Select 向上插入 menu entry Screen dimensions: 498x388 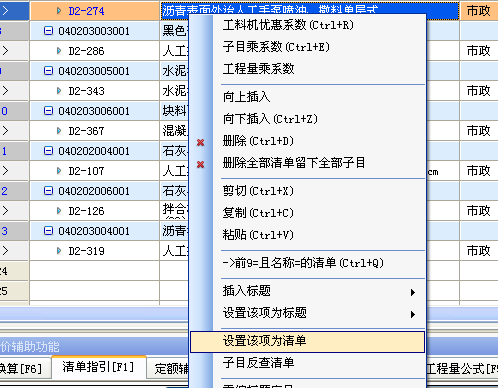(307, 97)
